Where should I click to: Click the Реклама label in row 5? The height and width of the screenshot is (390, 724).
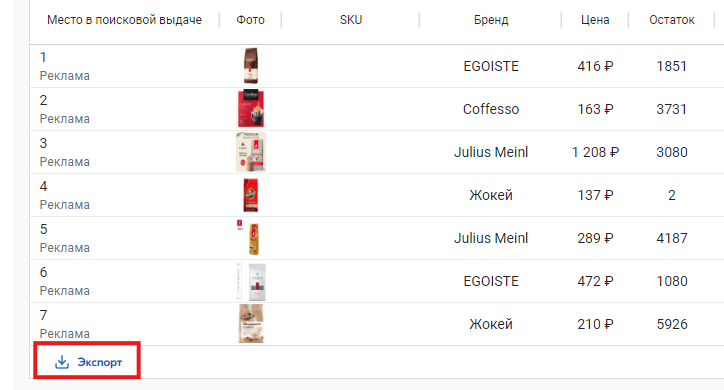(65, 248)
